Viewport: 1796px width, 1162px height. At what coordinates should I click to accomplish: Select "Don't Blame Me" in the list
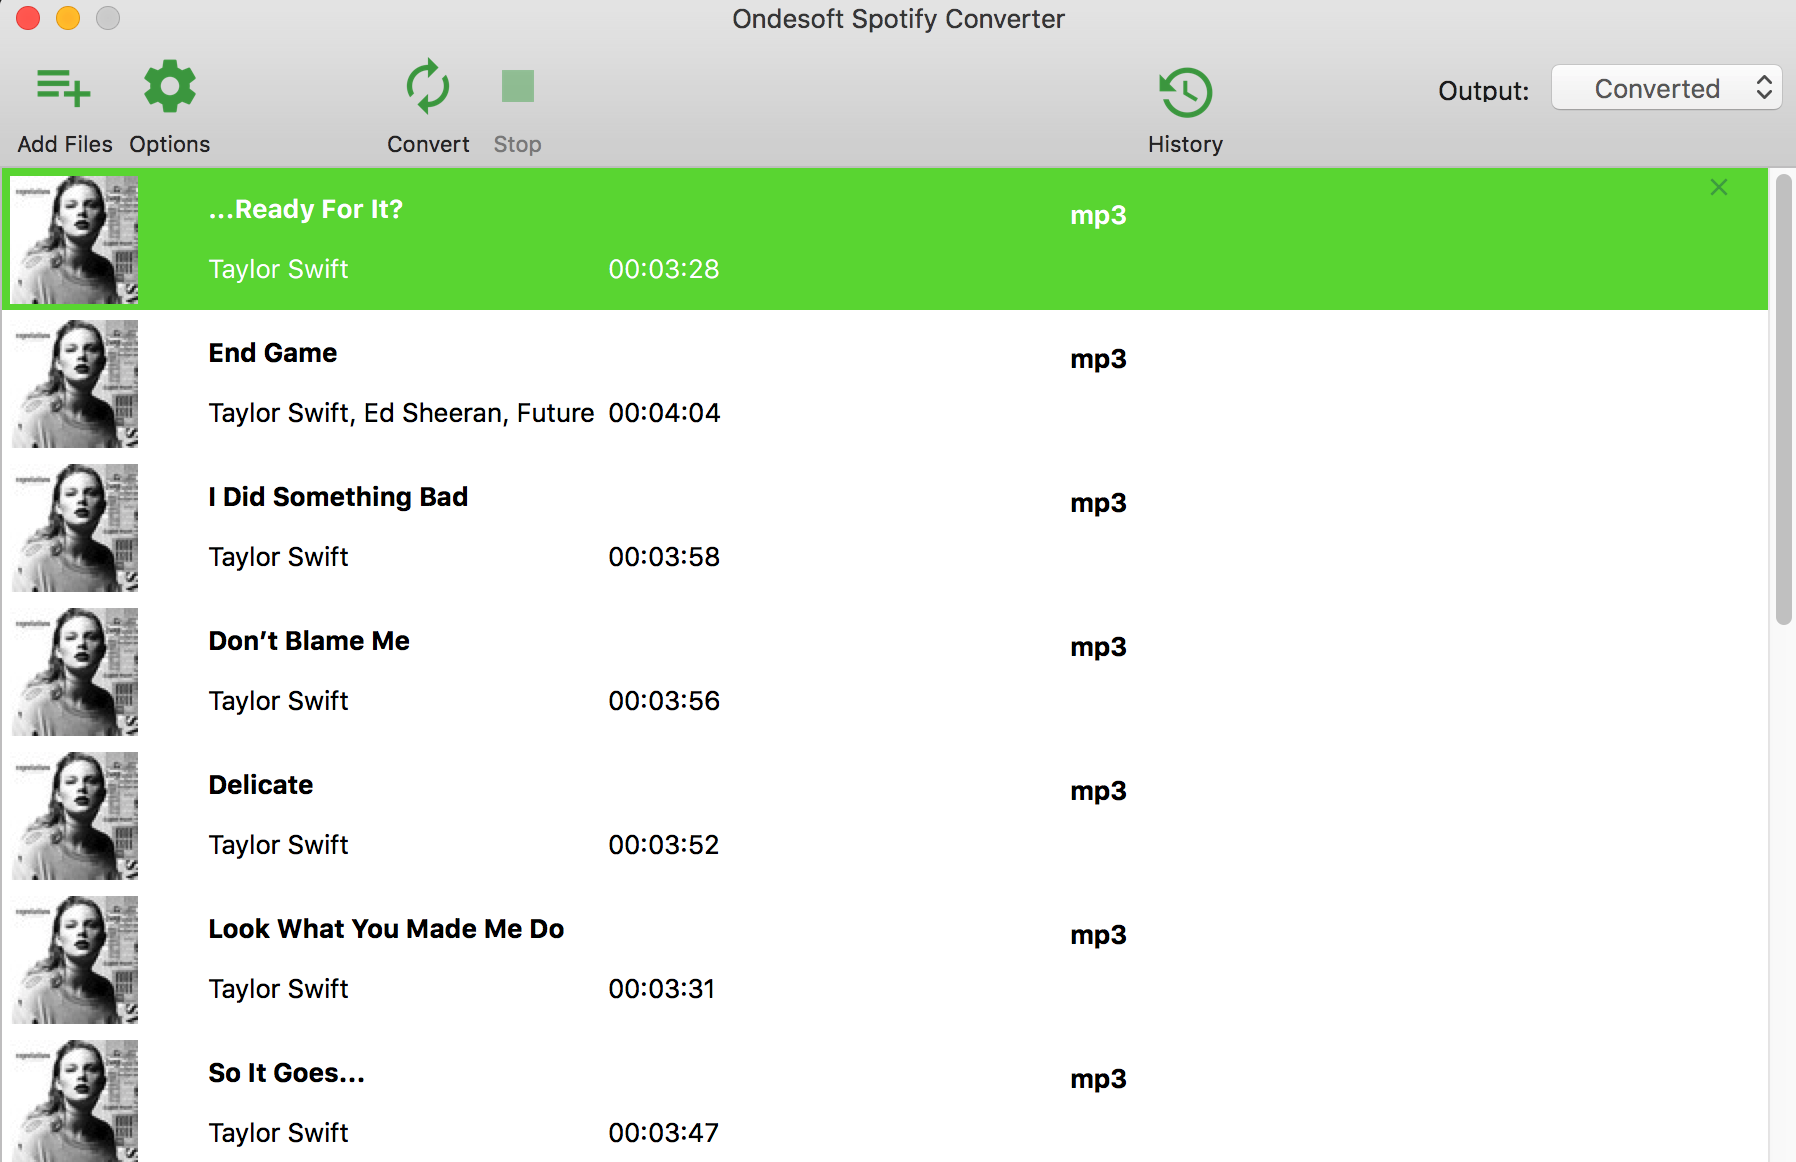[x=308, y=641]
